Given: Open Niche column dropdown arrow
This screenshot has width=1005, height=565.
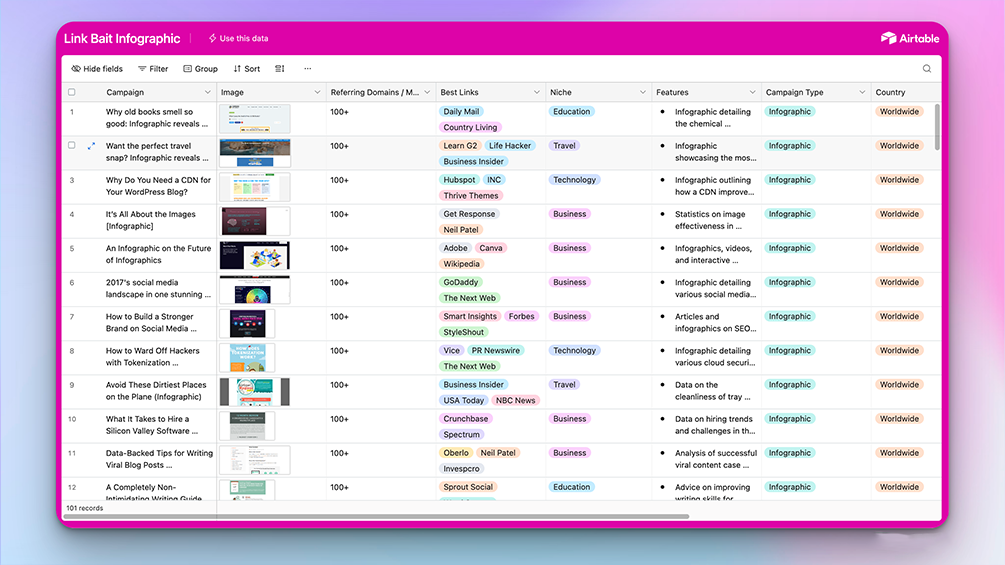Looking at the screenshot, I should pyautogui.click(x=643, y=92).
